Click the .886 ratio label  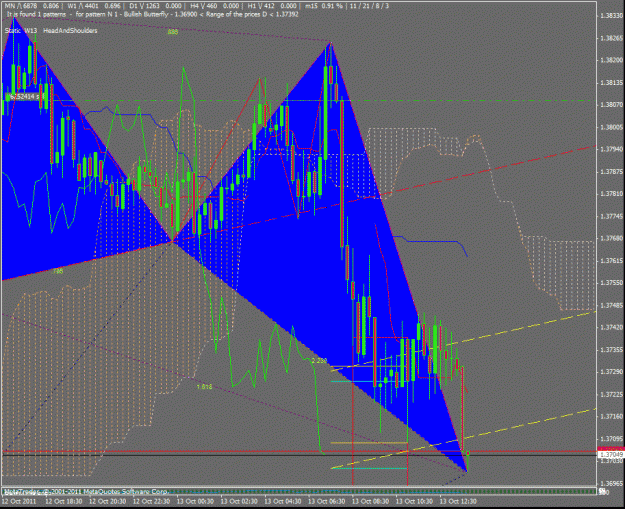click(173, 32)
